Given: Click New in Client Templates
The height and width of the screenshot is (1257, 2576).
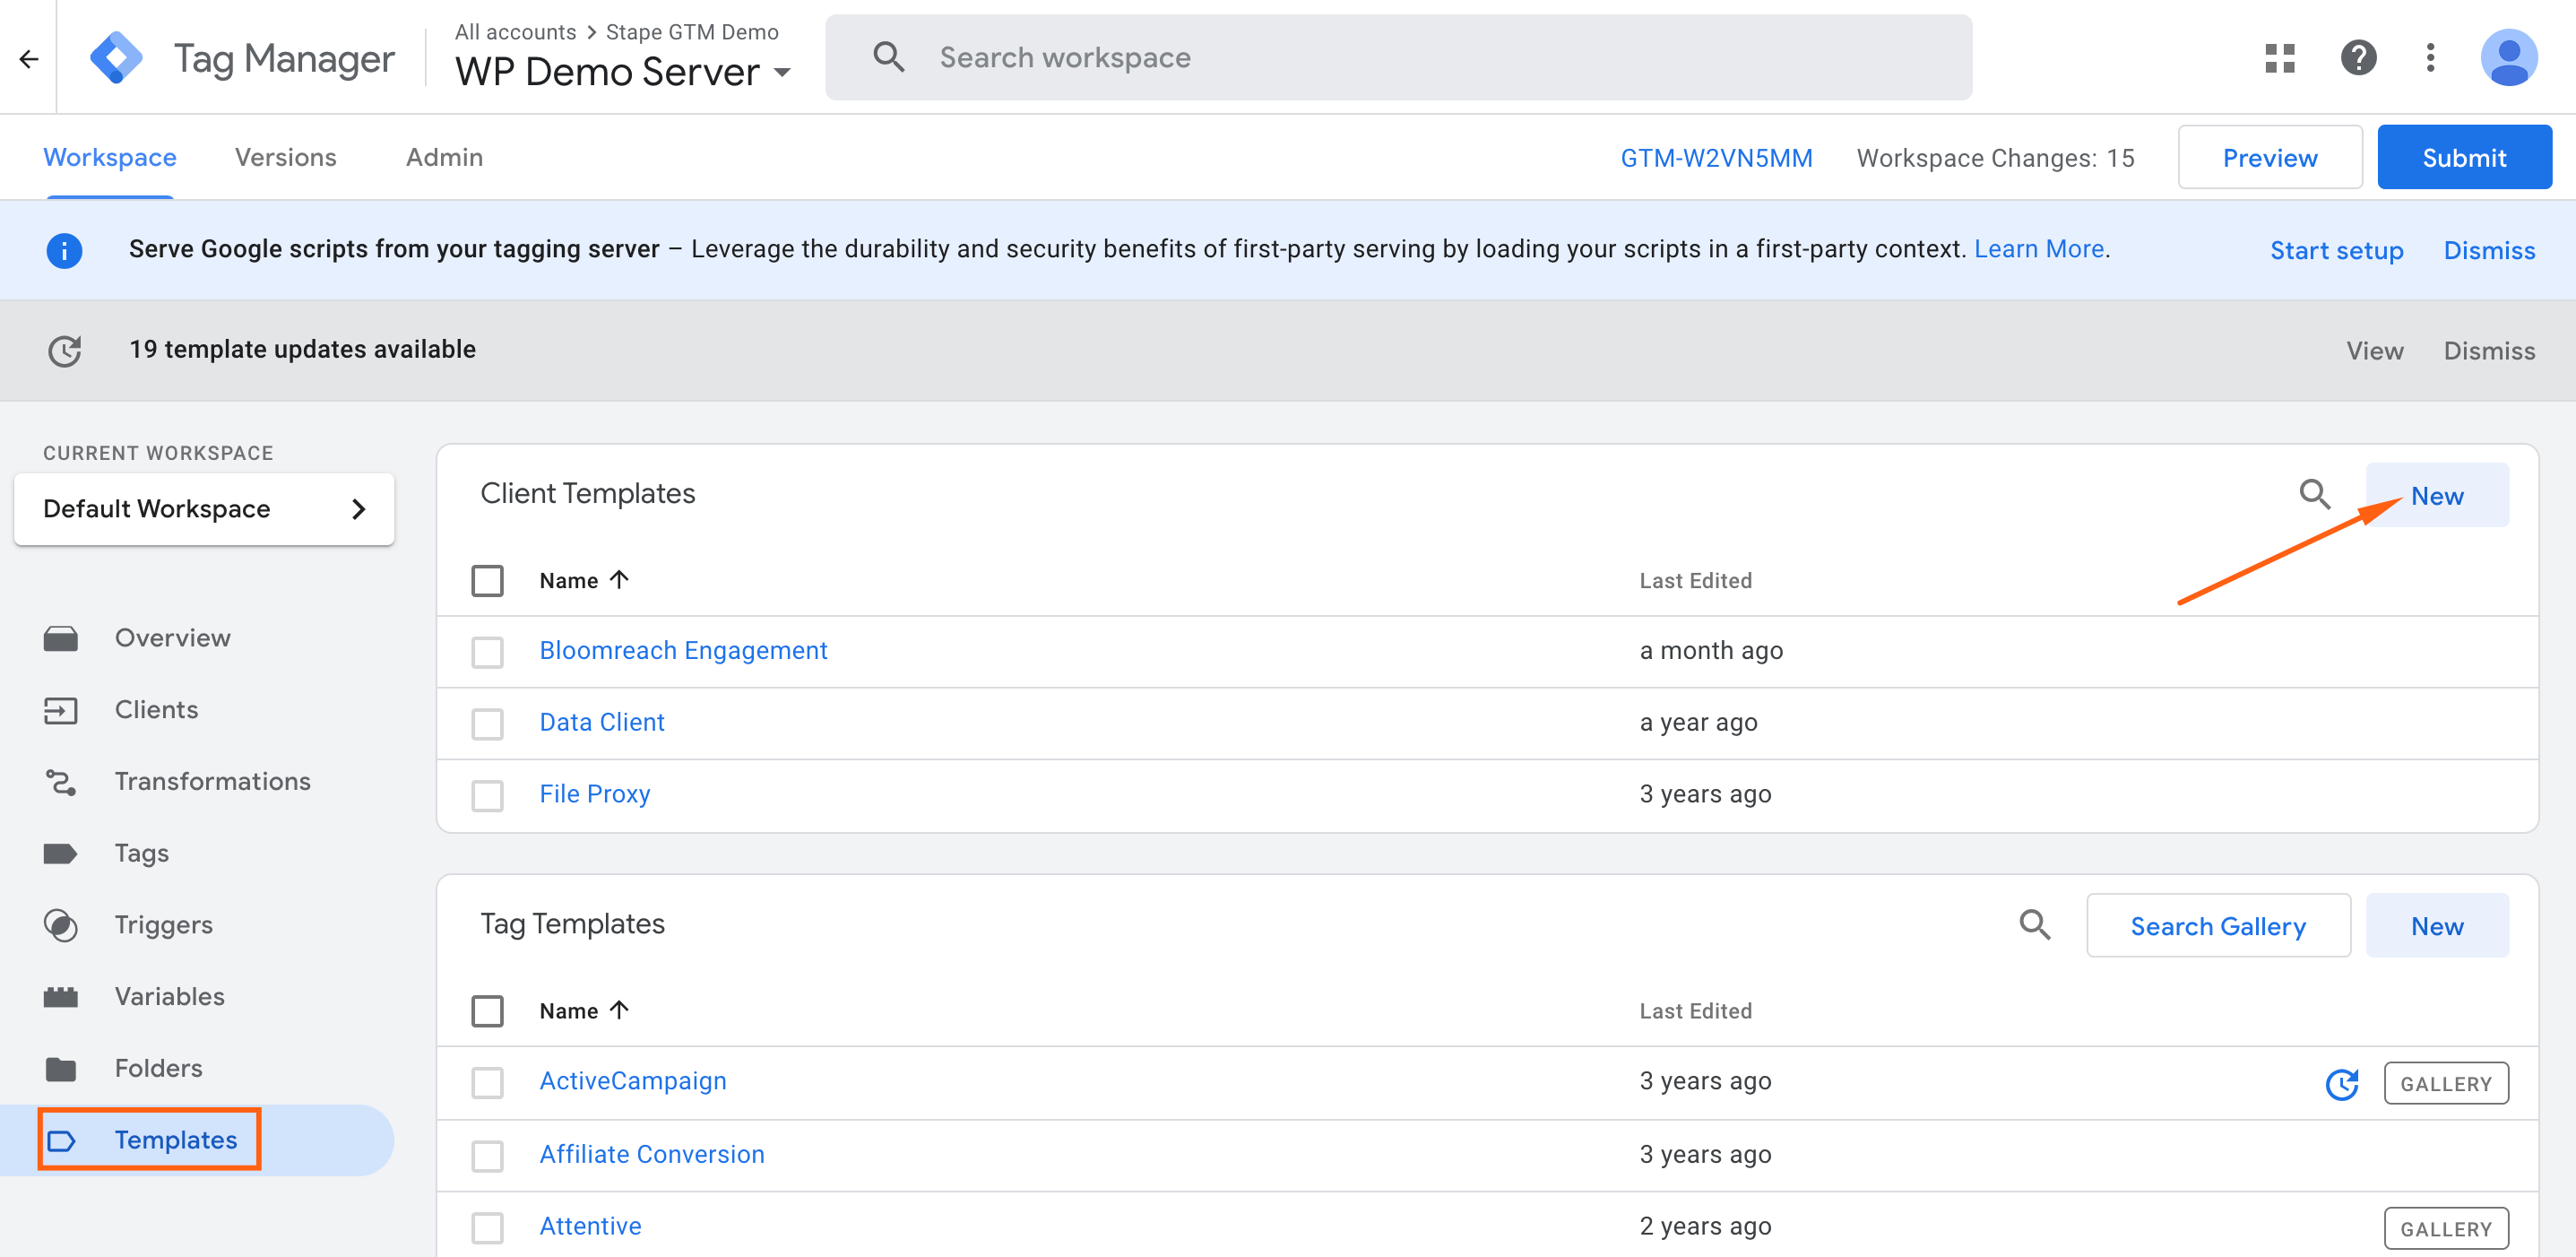Looking at the screenshot, I should (2437, 496).
